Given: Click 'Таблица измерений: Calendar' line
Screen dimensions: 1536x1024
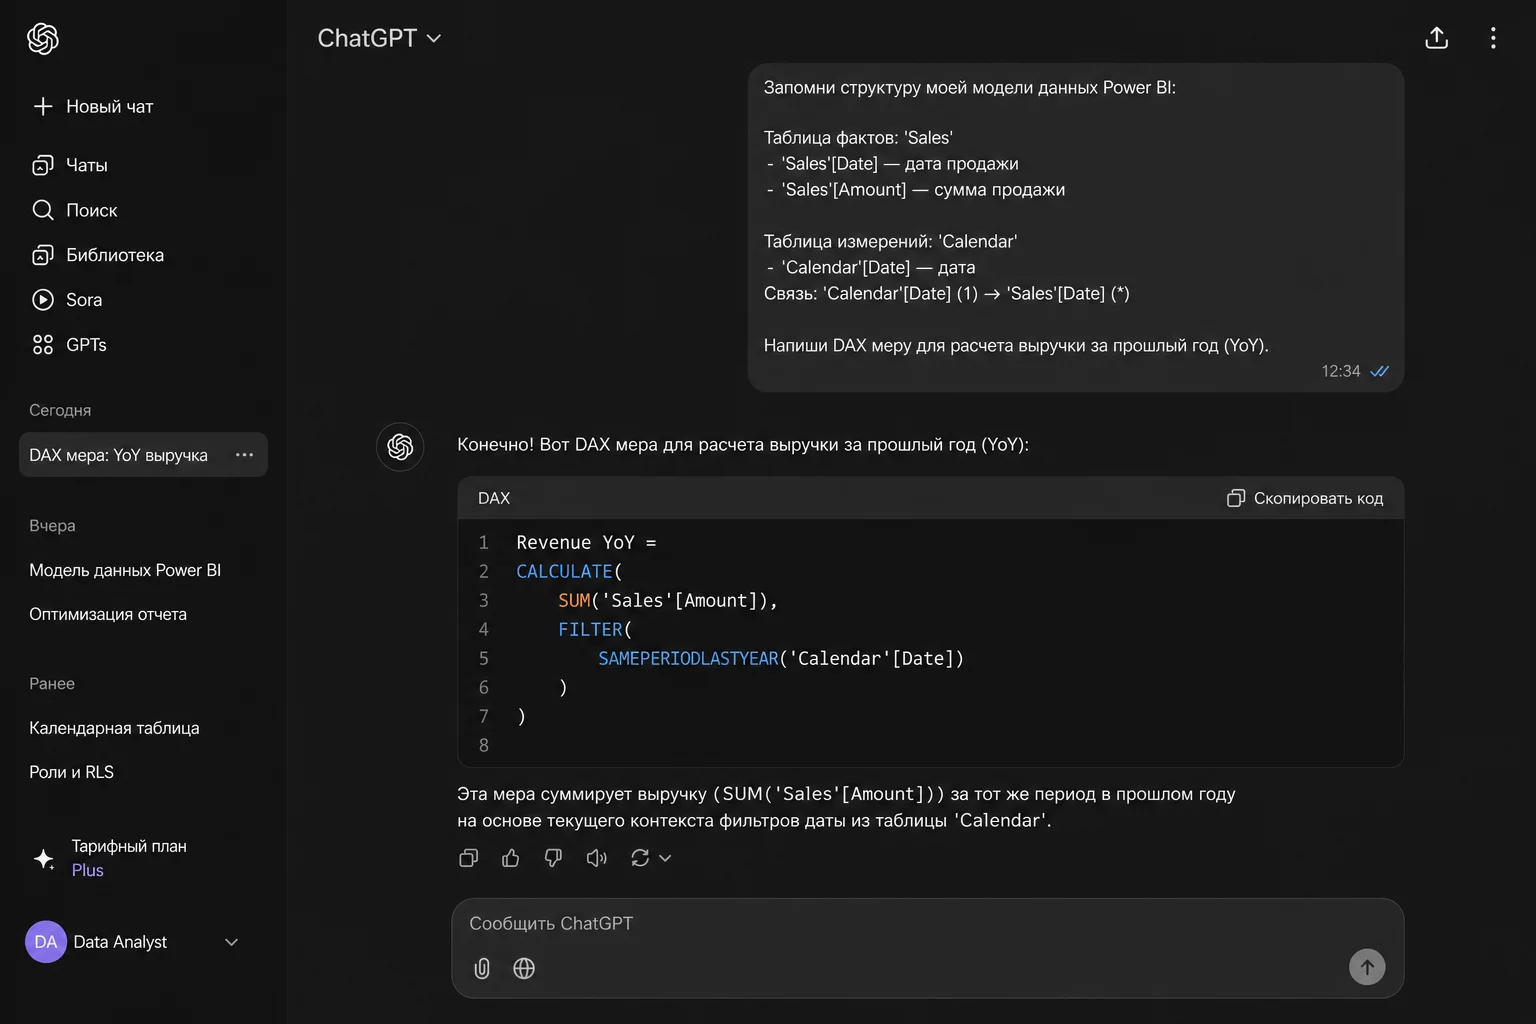Looking at the screenshot, I should click(890, 241).
